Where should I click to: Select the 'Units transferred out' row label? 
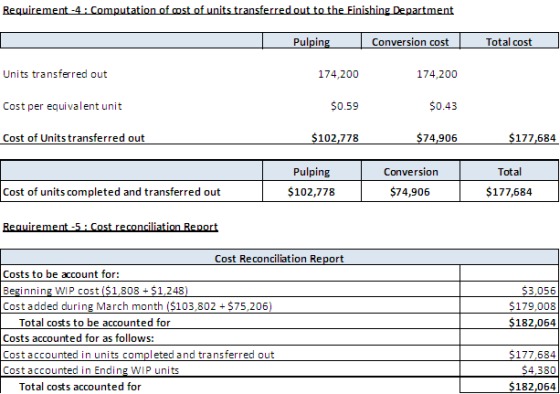coord(55,74)
